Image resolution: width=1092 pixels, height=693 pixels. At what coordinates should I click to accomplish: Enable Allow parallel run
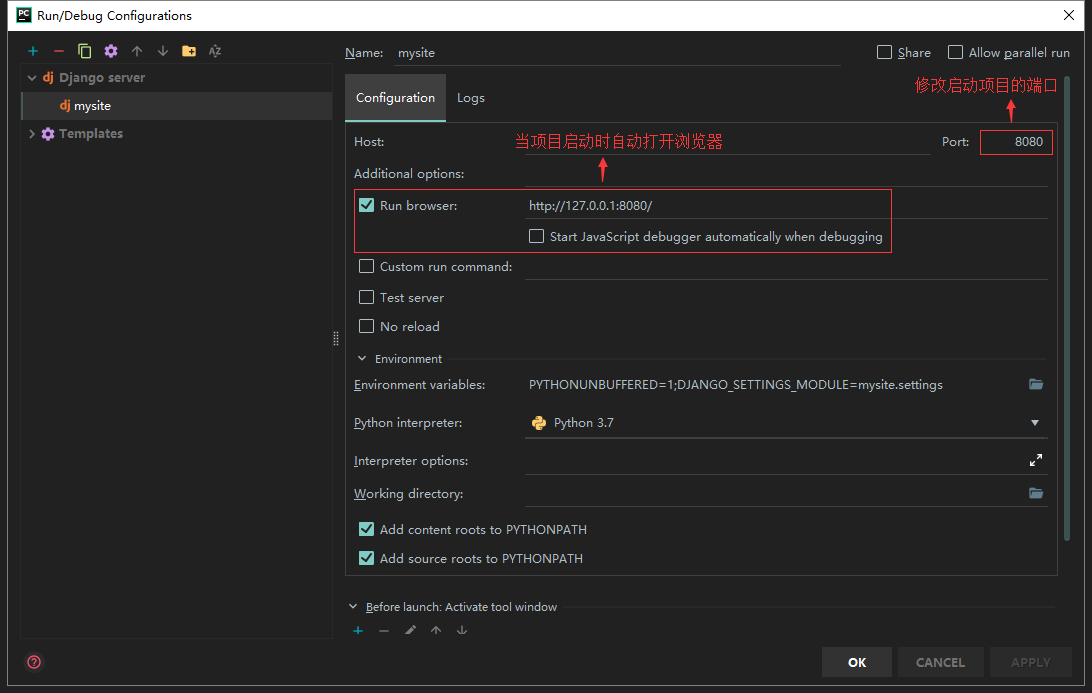click(956, 52)
